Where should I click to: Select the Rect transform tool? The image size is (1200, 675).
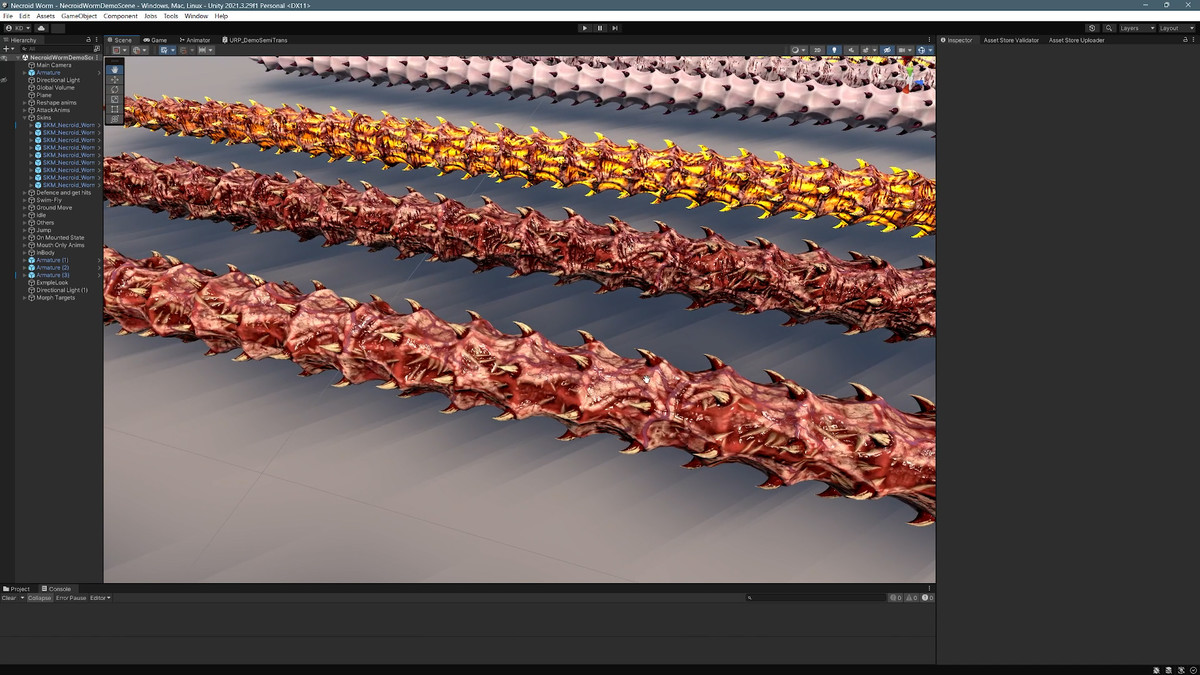pyautogui.click(x=115, y=109)
